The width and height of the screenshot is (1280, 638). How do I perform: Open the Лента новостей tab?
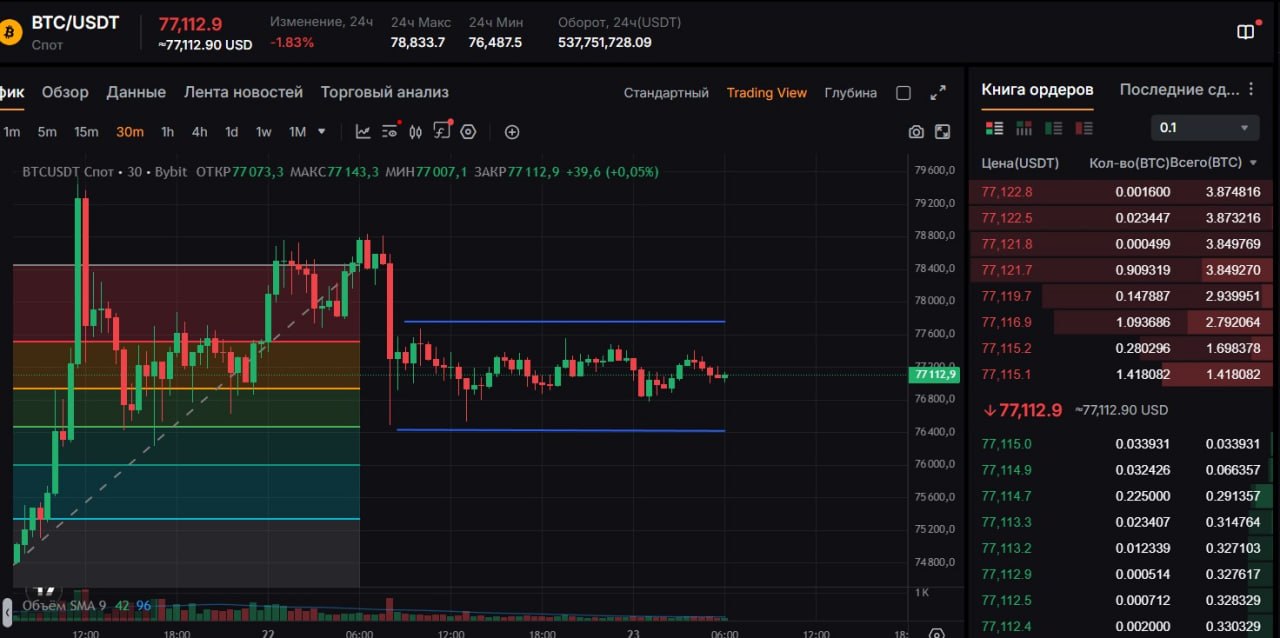(243, 92)
